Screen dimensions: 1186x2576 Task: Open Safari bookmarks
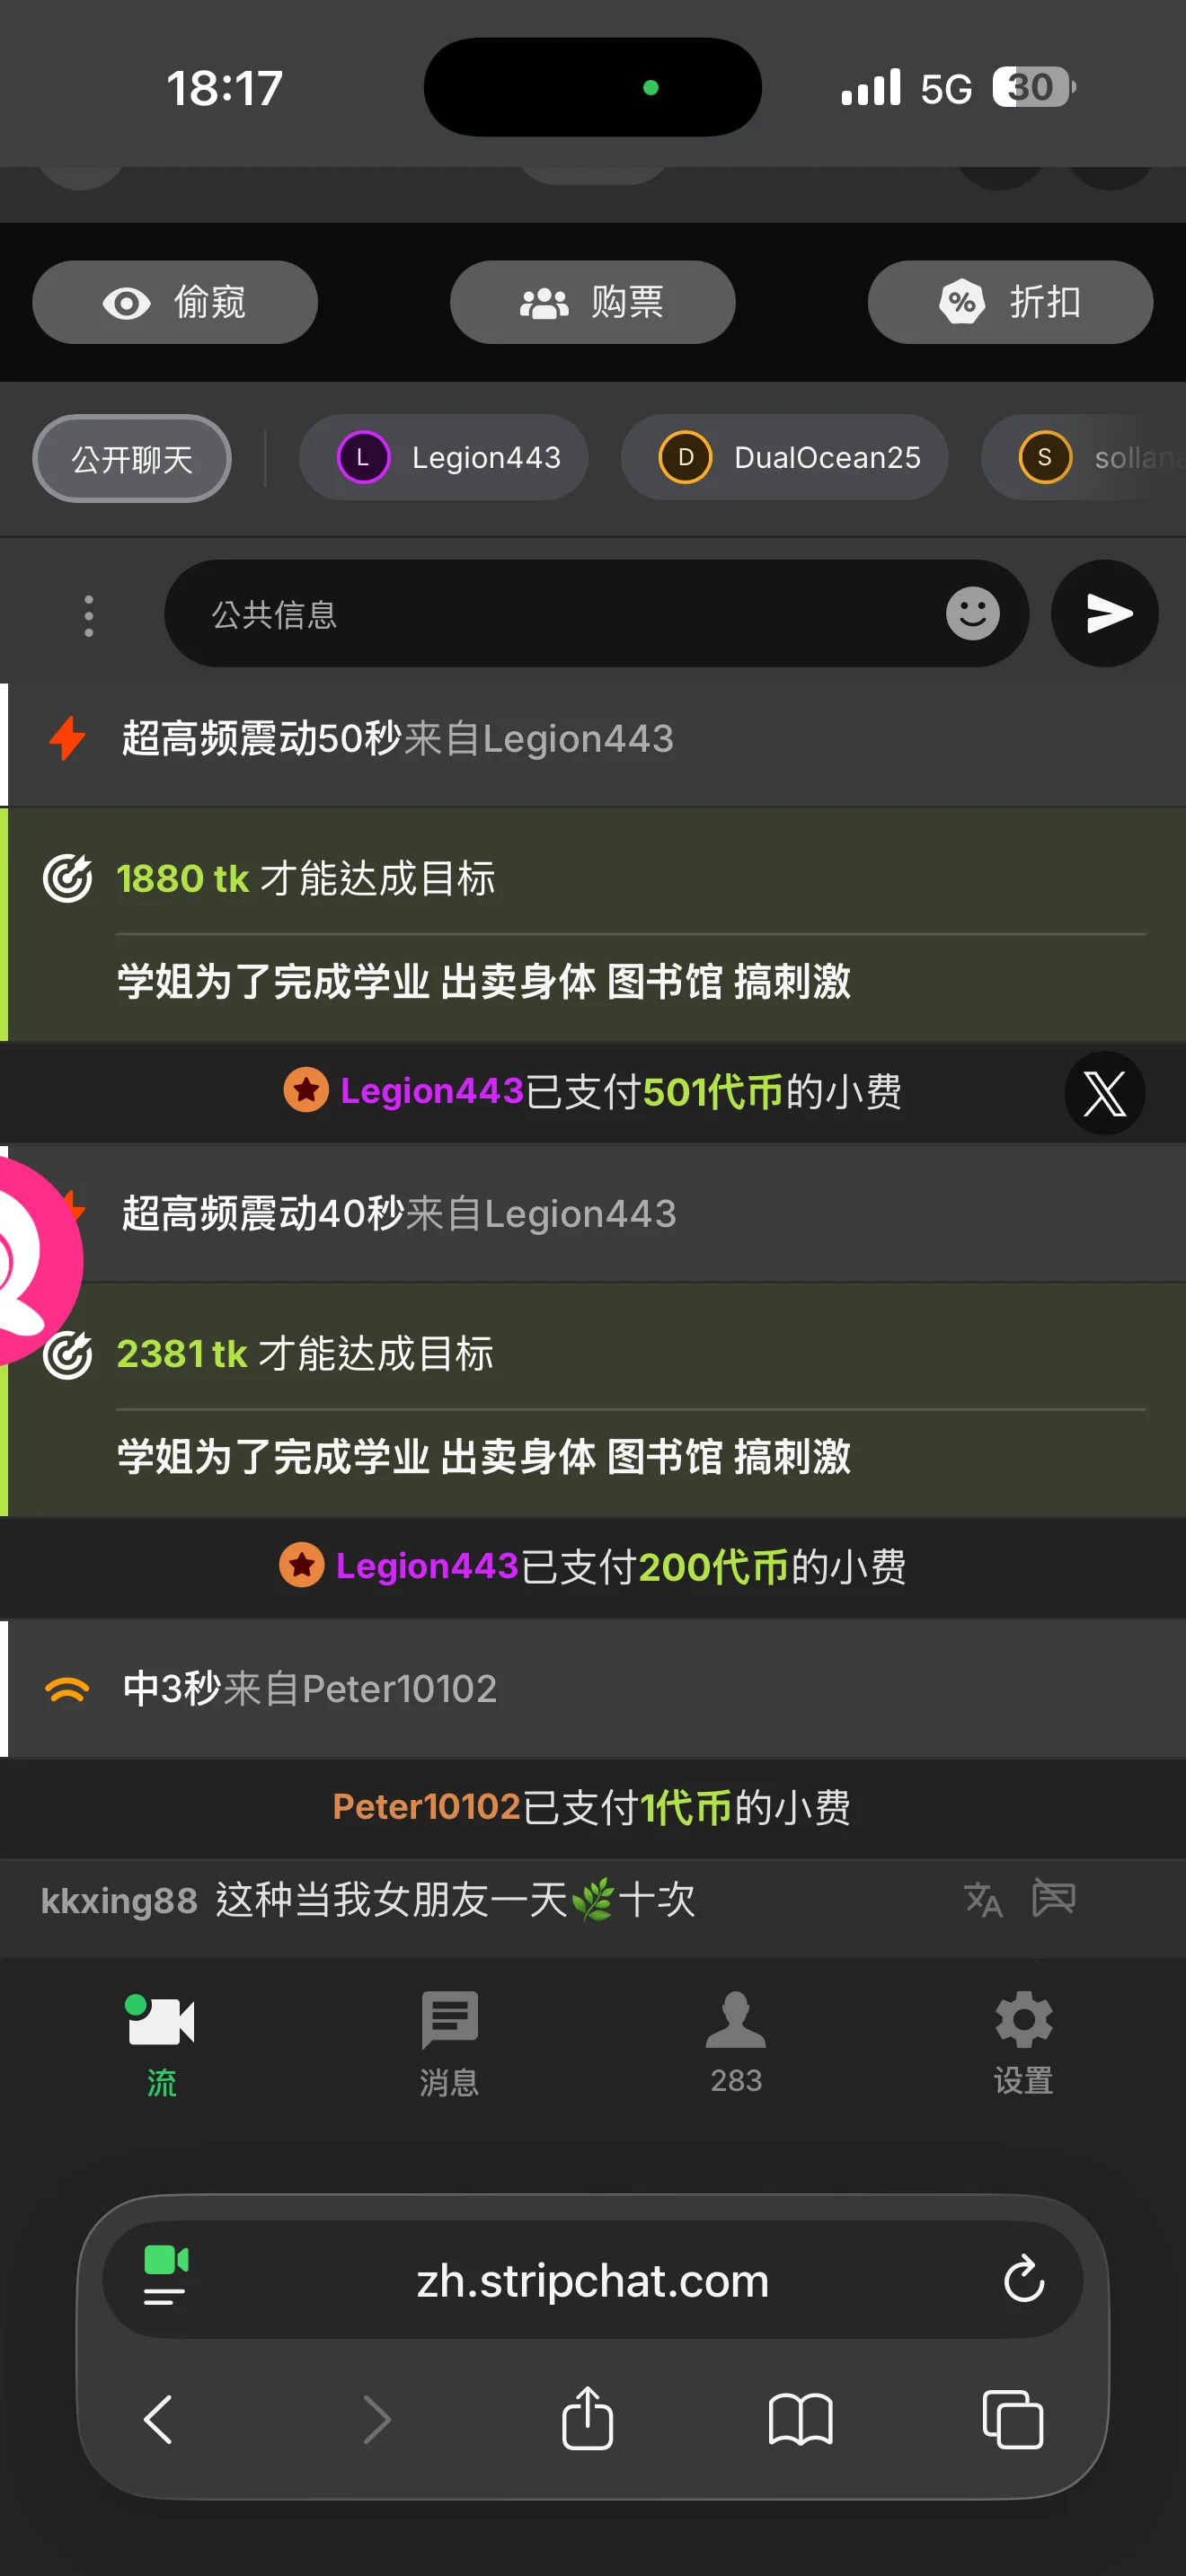click(x=800, y=2419)
